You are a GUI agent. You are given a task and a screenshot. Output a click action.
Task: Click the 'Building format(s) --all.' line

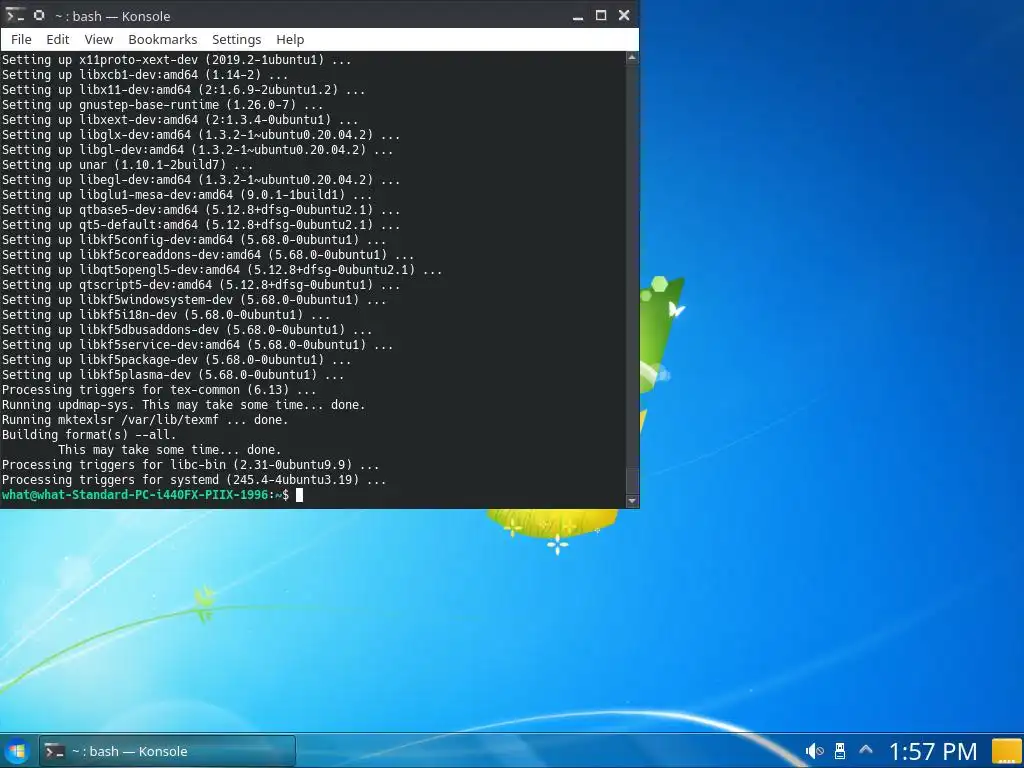pyautogui.click(x=89, y=435)
